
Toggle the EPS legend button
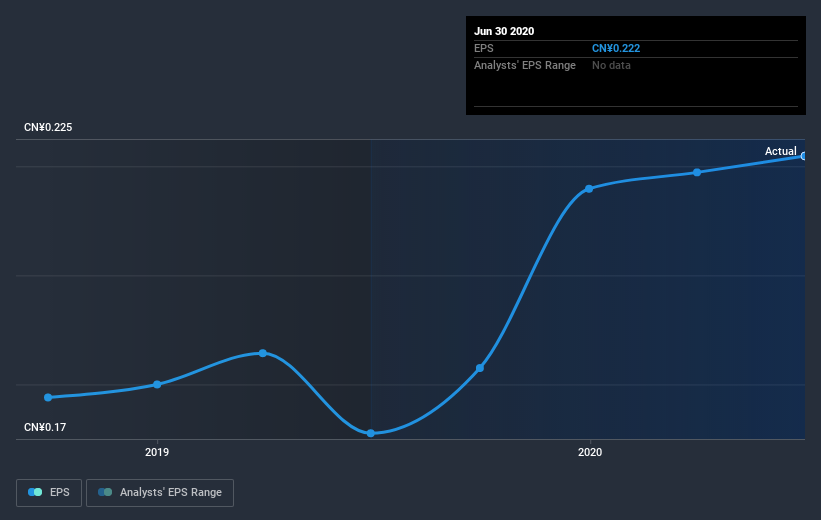click(49, 492)
